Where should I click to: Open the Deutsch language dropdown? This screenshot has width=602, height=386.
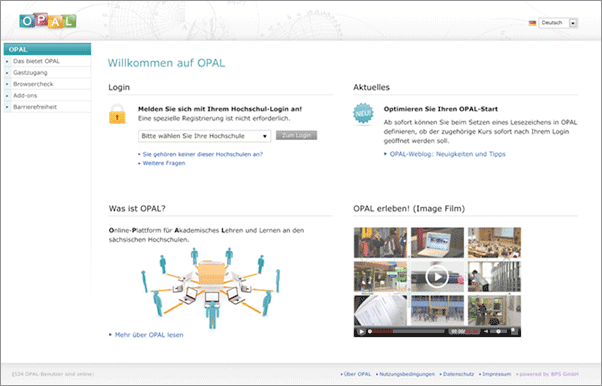click(558, 23)
